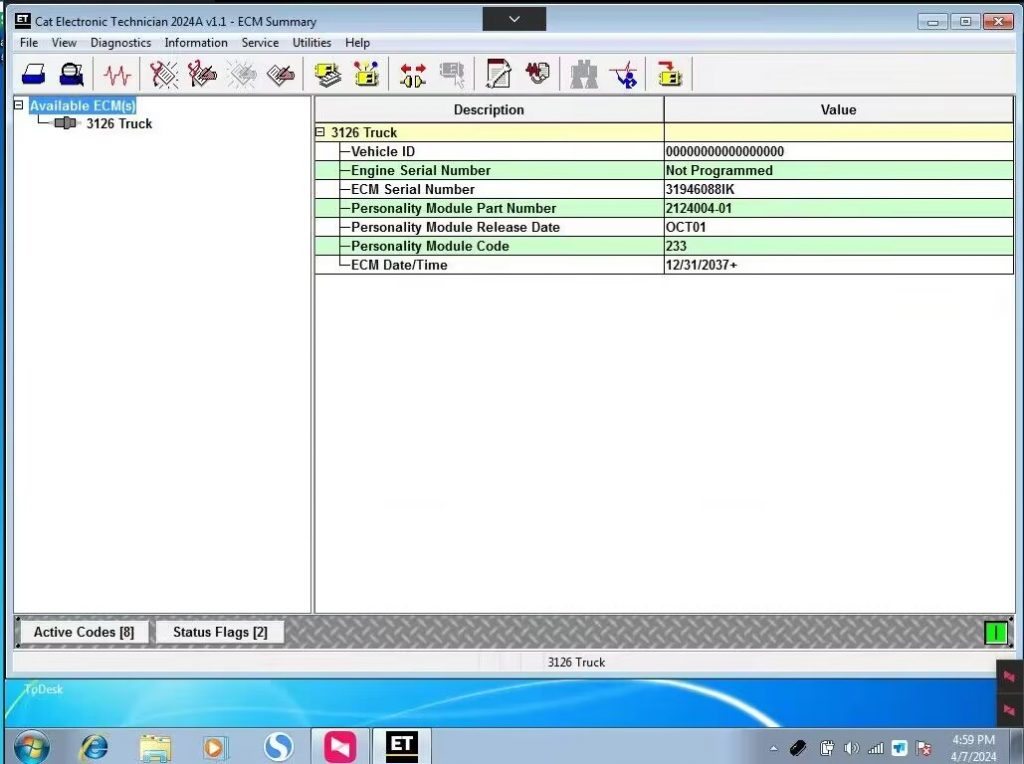Open the Utilities menu

point(311,43)
